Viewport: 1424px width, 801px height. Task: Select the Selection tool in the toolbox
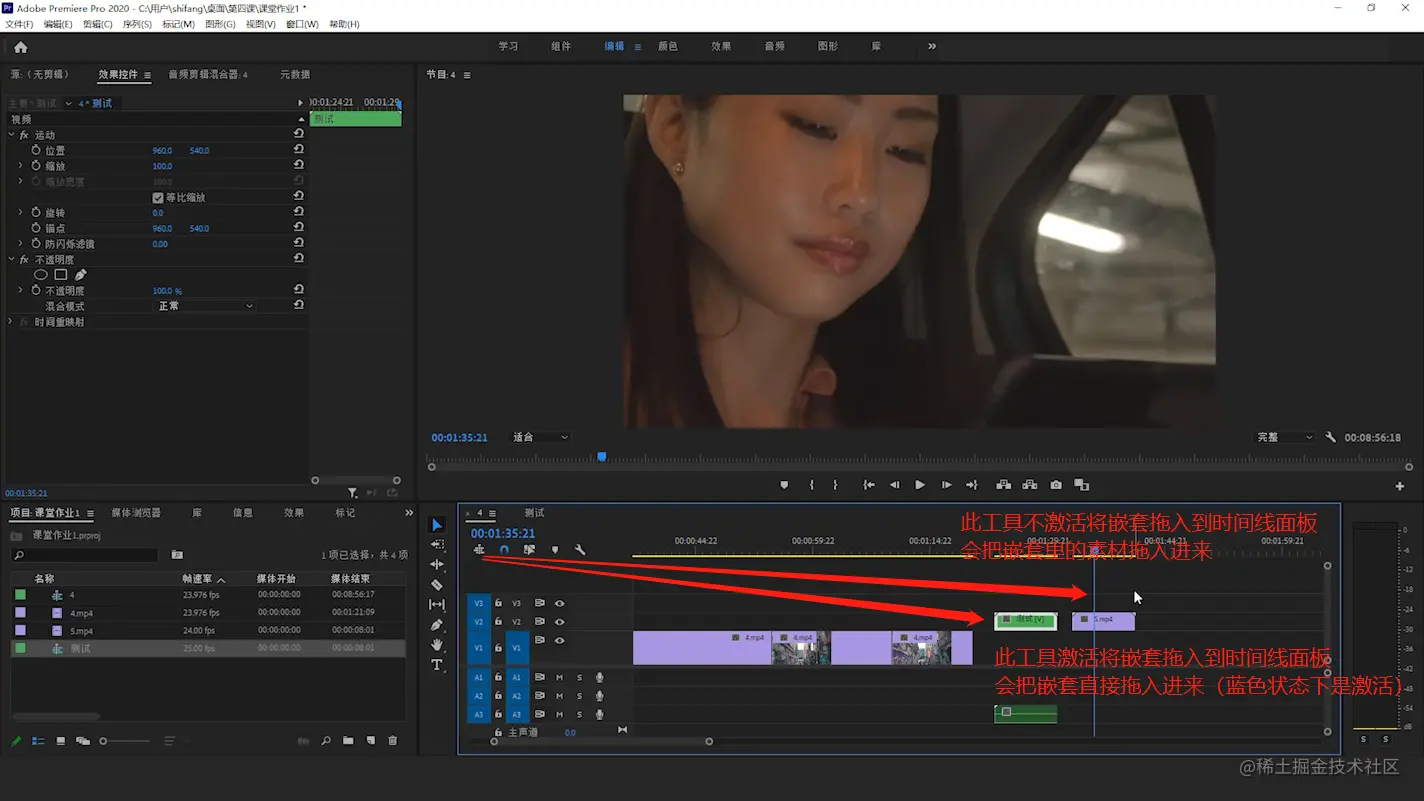pyautogui.click(x=437, y=525)
